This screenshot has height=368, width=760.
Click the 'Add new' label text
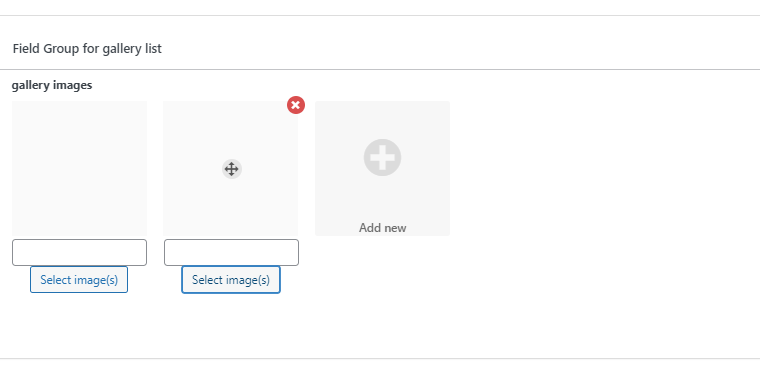click(382, 228)
